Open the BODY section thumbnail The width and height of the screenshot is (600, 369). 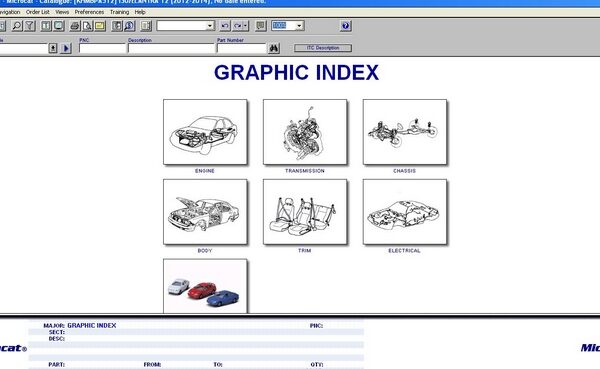(205, 212)
